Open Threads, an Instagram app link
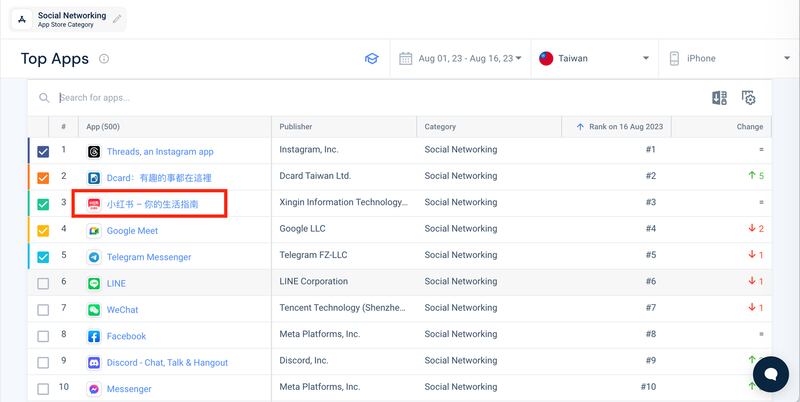The image size is (800, 402). (160, 152)
